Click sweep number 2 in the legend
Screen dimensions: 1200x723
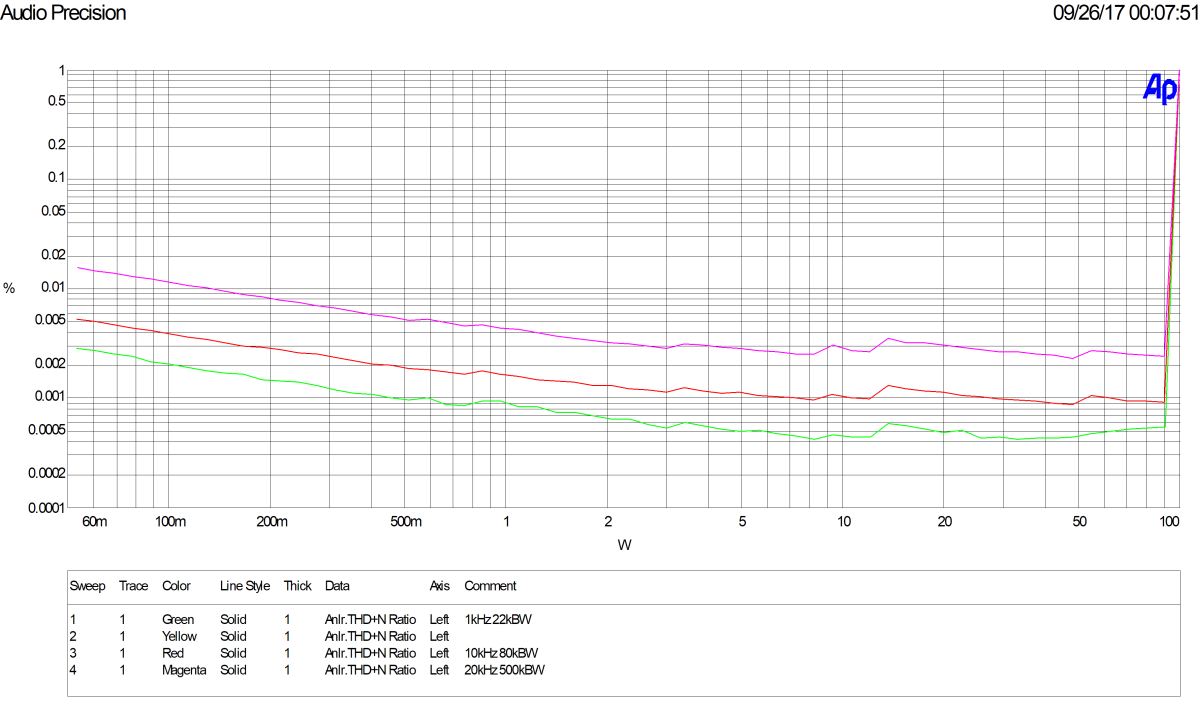point(73,636)
